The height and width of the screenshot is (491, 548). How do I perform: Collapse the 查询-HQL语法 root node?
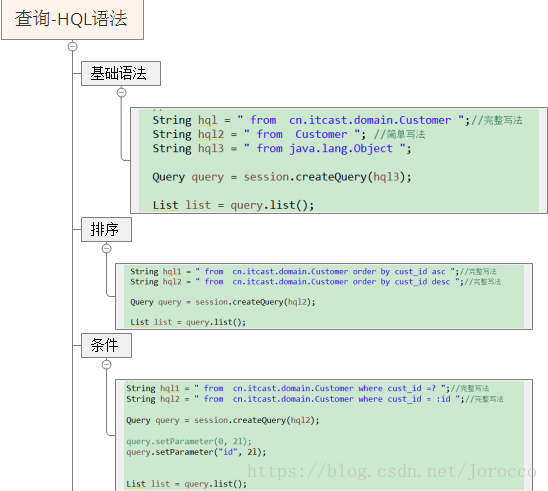(72, 46)
